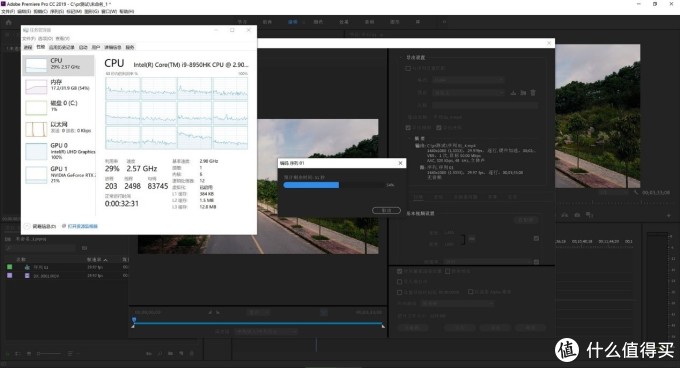The width and height of the screenshot is (680, 368).
Task: Click the 序列 01 sequence icon
Action: click(x=27, y=267)
